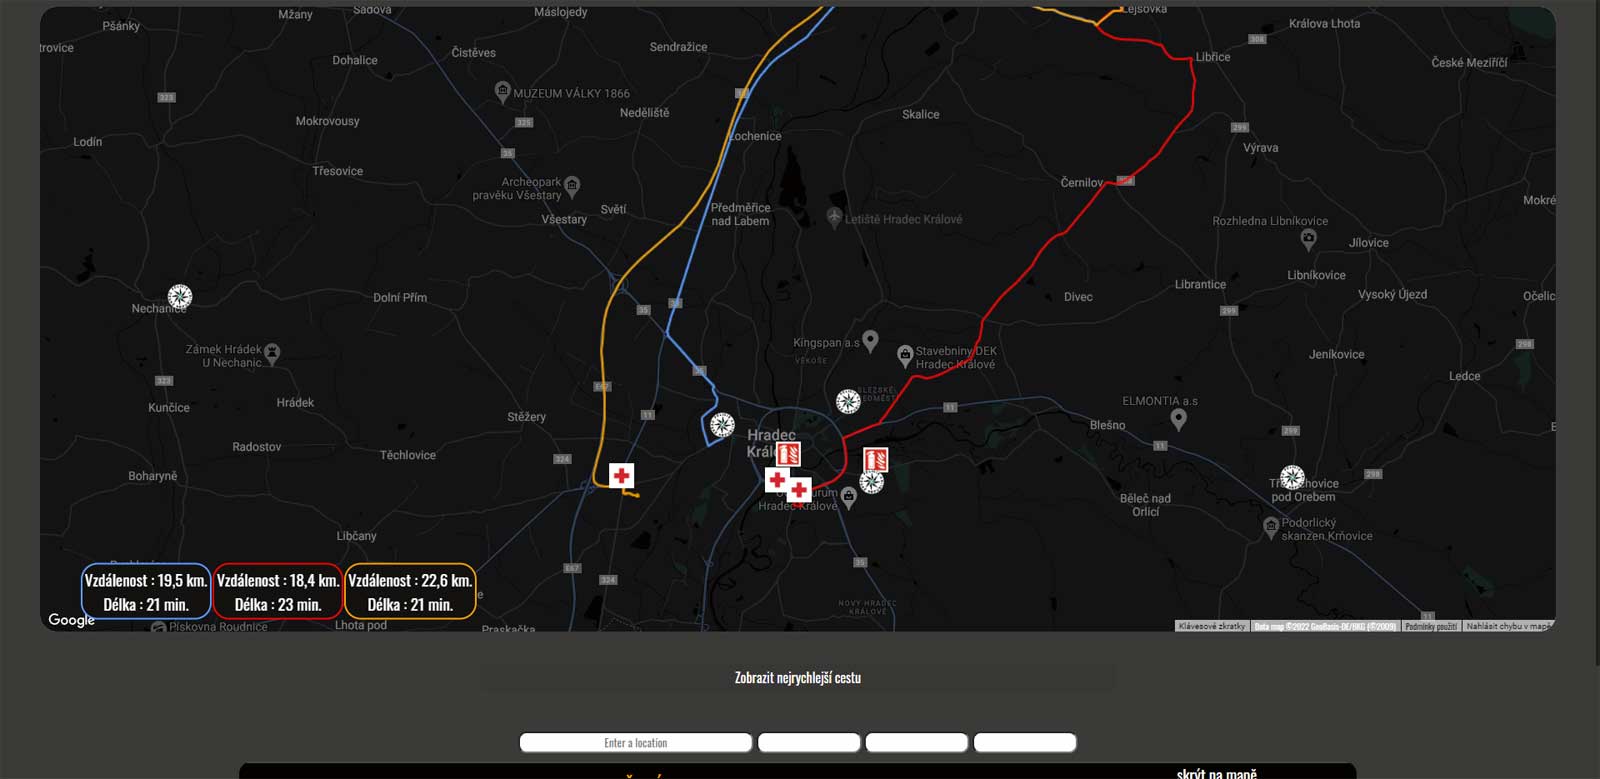Open the Klávesové zkratky map shortcuts

click(x=1211, y=626)
